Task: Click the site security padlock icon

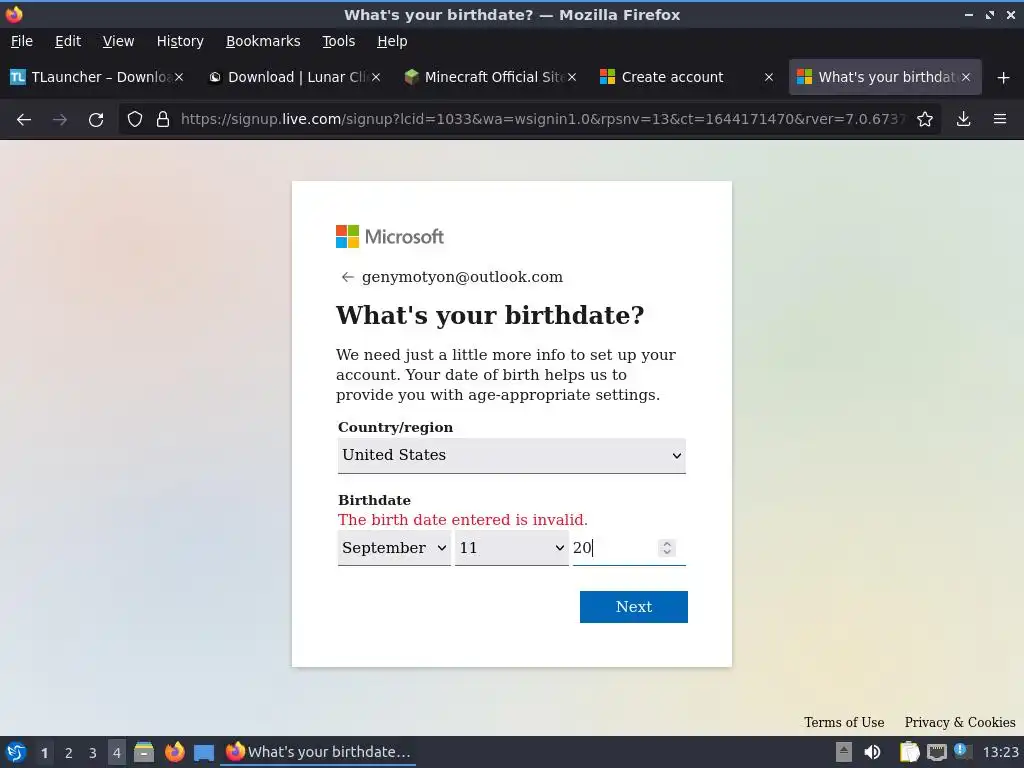Action: tap(163, 120)
